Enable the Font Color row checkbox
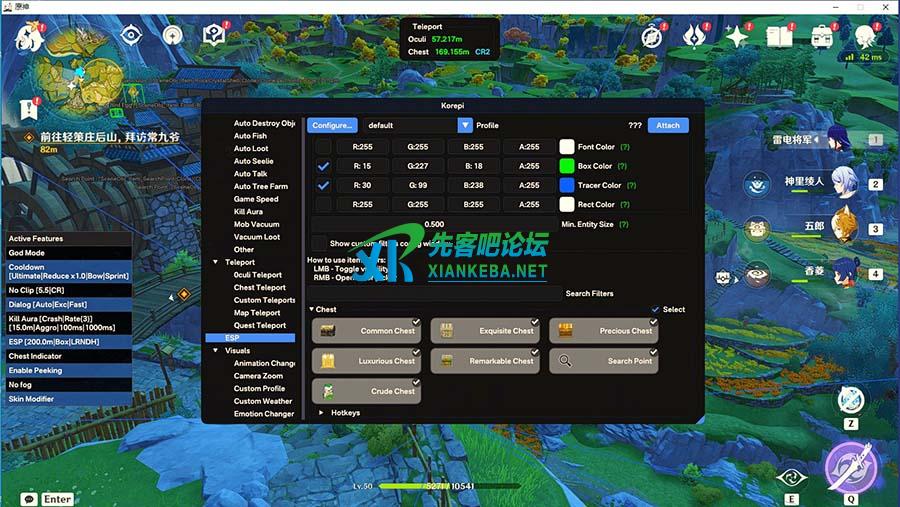This screenshot has height=507, width=900. (323, 147)
